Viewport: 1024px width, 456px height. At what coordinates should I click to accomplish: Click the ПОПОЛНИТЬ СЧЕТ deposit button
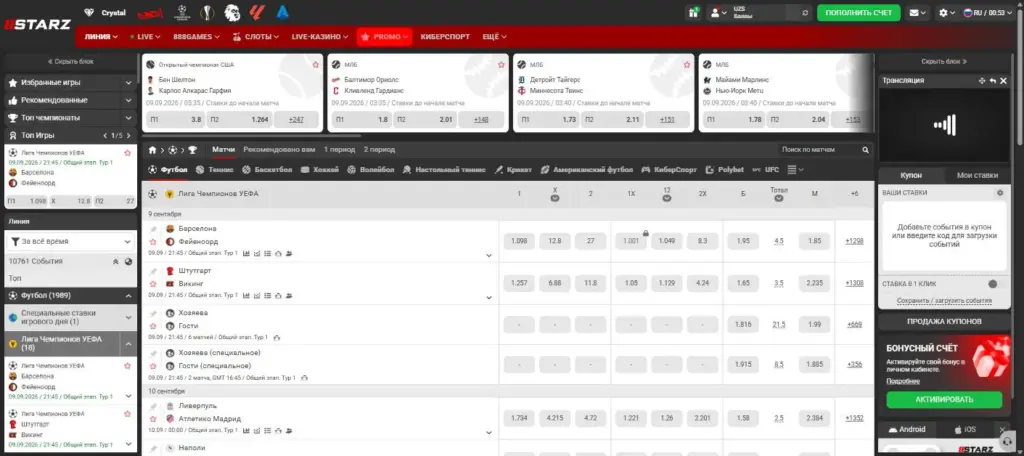click(858, 12)
